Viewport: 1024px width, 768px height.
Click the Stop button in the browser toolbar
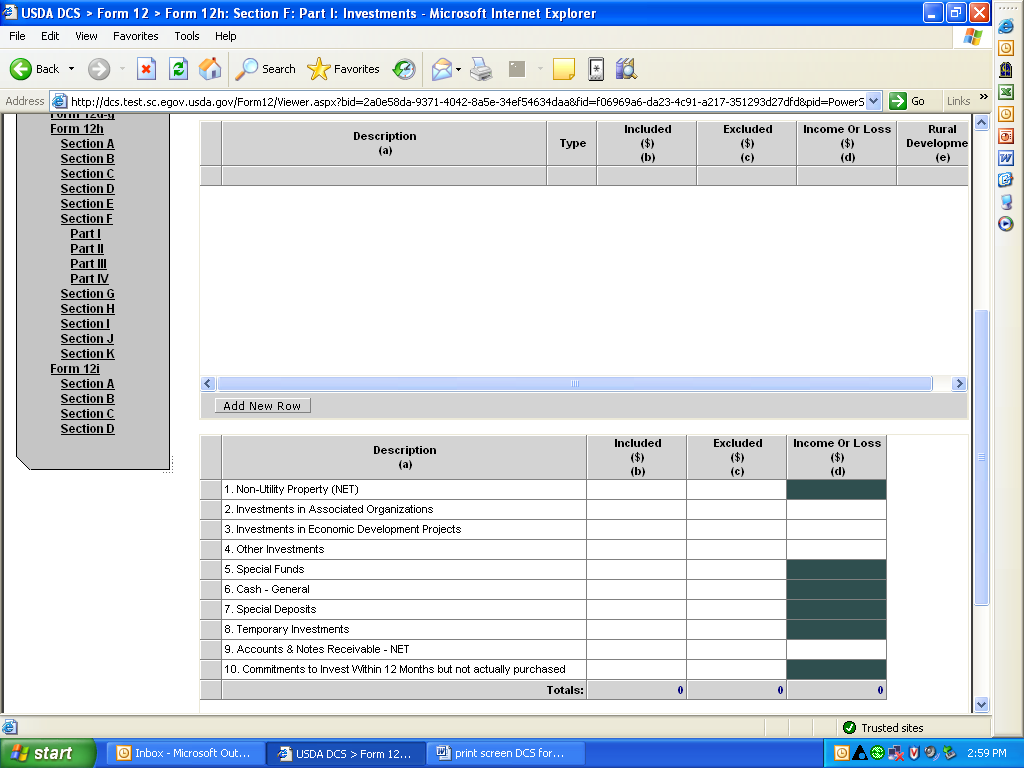pos(146,69)
